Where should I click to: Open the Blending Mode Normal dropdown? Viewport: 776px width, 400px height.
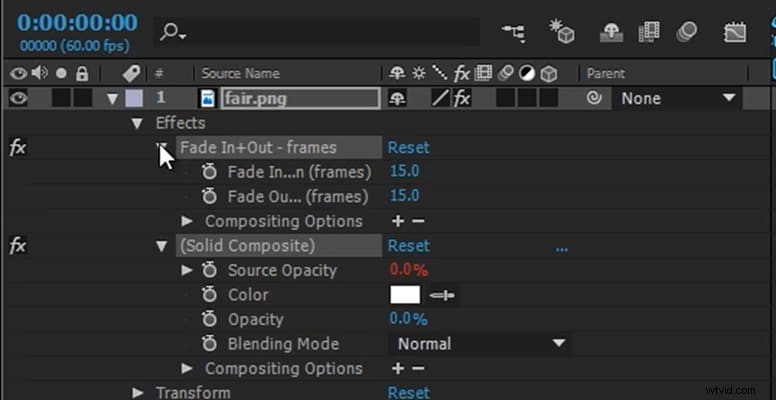coord(480,344)
